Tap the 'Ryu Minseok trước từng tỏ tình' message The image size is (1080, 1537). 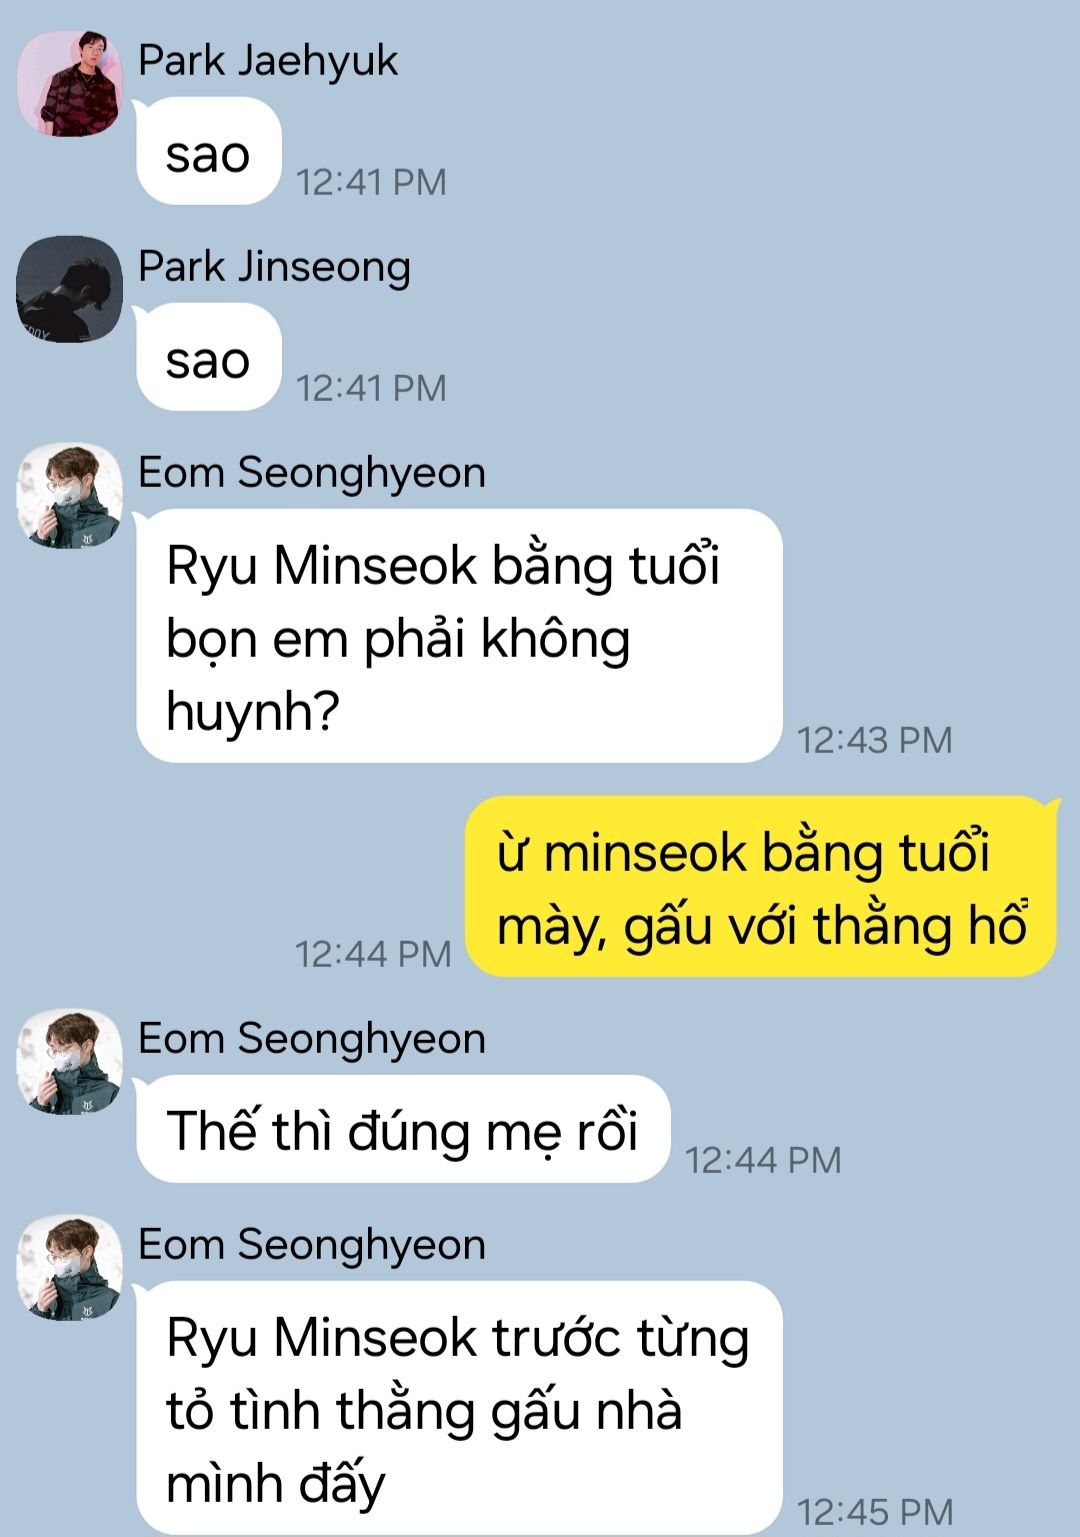click(459, 1408)
